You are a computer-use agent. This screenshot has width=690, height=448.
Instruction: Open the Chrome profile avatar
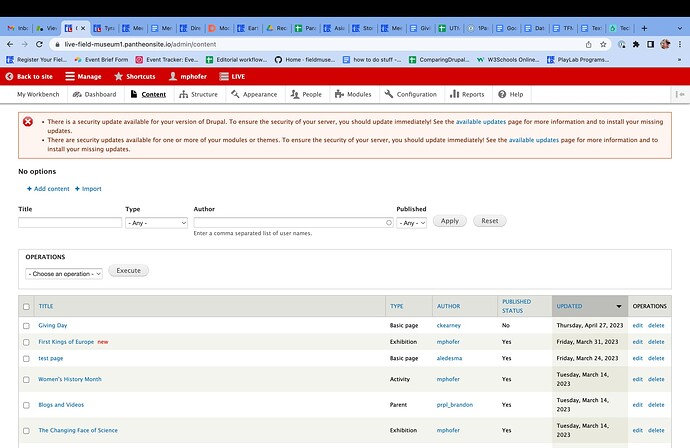click(665, 44)
